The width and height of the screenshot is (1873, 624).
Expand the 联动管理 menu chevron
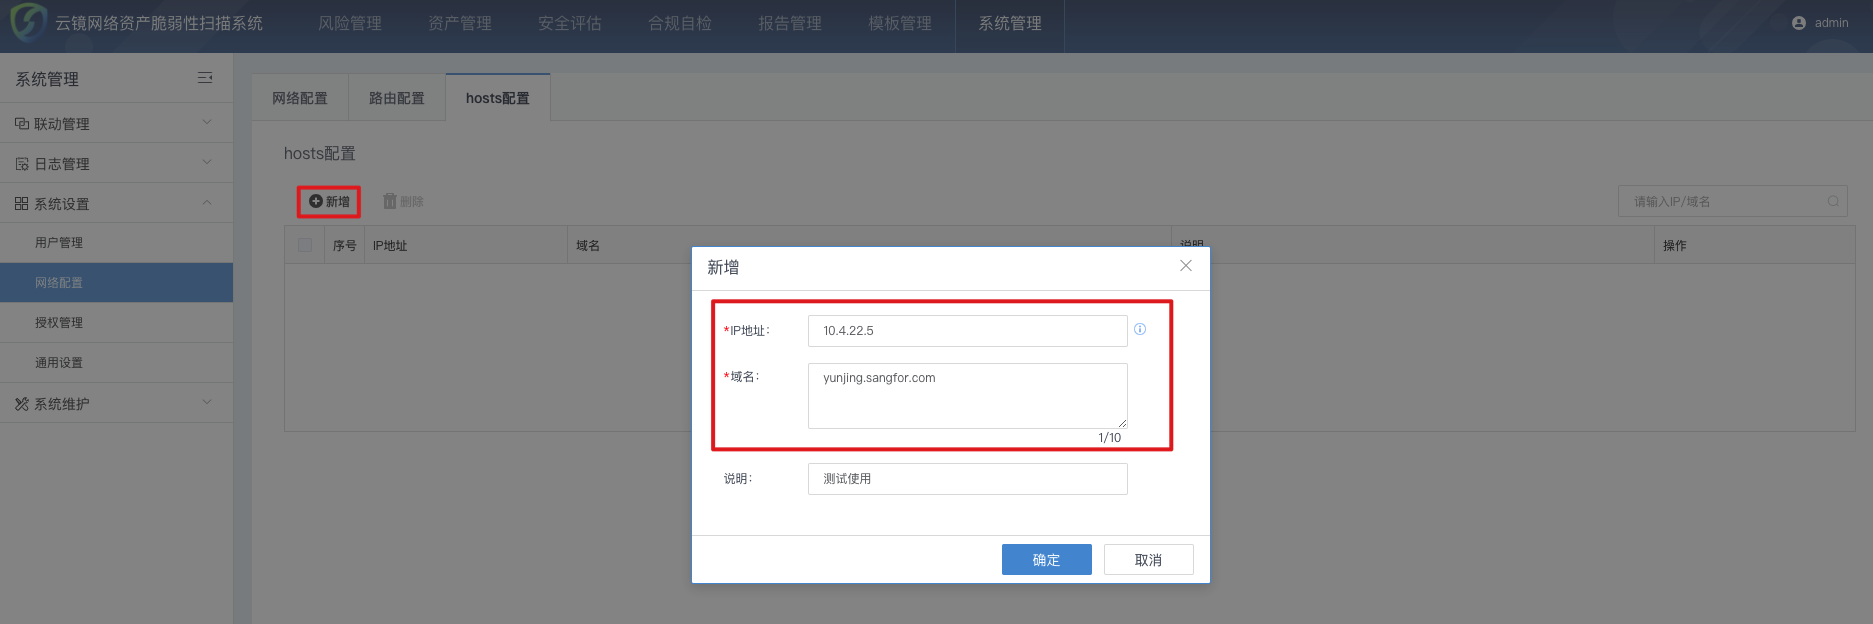[207, 123]
